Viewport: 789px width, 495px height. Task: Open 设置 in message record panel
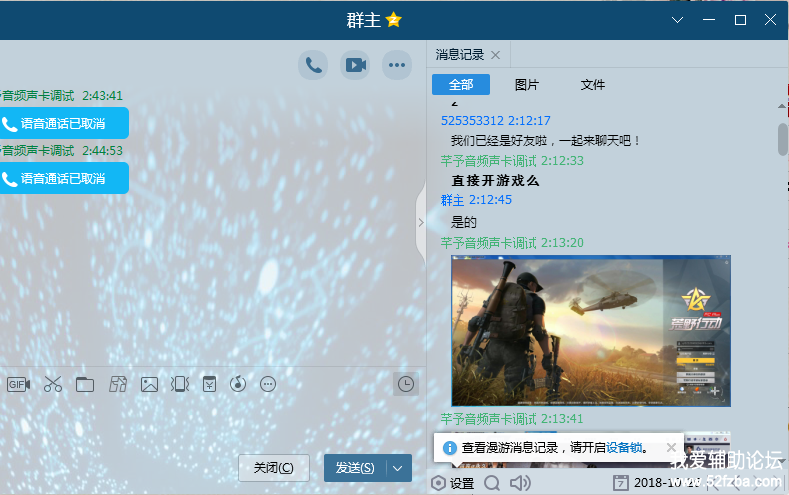coord(452,483)
